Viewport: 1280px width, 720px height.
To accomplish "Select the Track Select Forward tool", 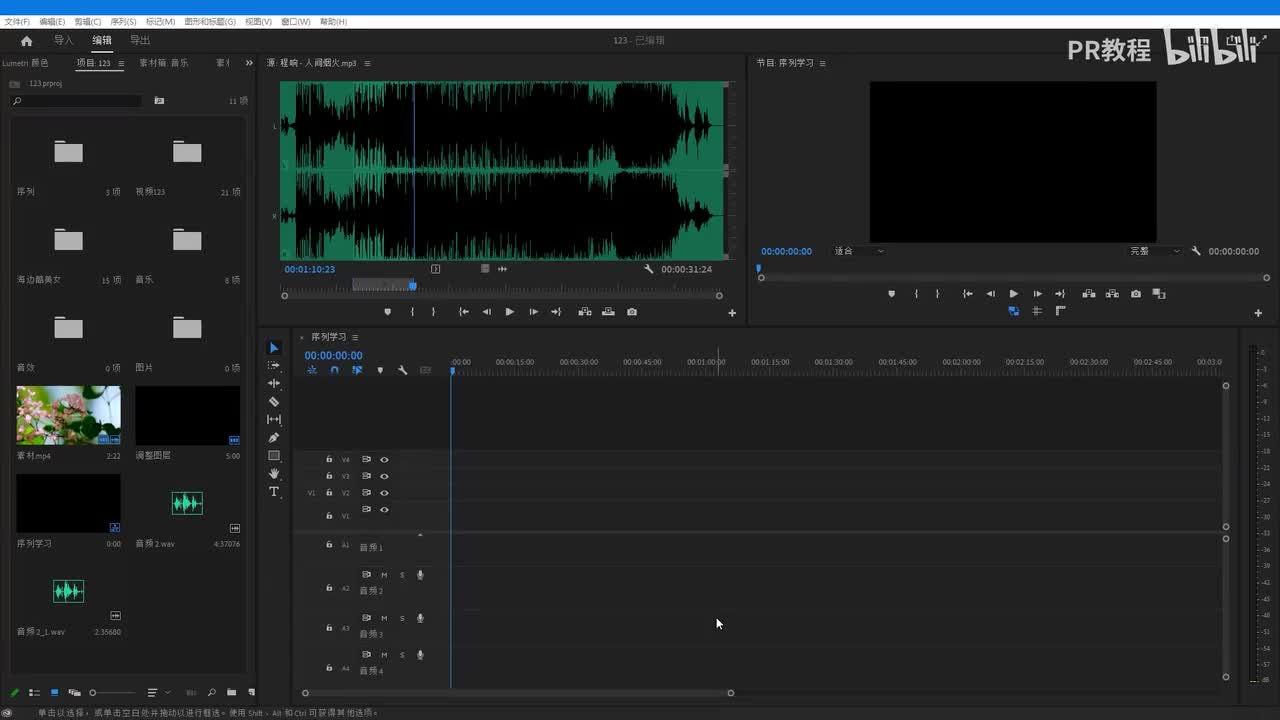I will point(274,366).
